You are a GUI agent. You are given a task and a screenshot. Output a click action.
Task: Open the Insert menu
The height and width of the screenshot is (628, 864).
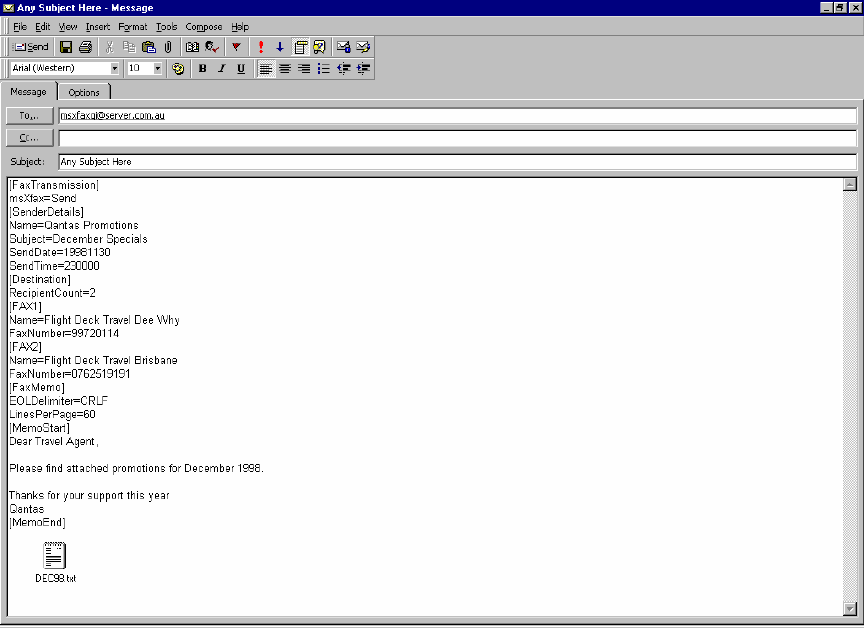tap(98, 26)
